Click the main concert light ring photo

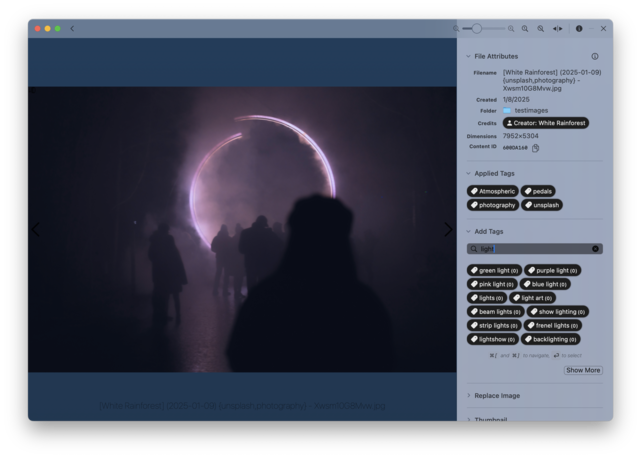(x=242, y=229)
